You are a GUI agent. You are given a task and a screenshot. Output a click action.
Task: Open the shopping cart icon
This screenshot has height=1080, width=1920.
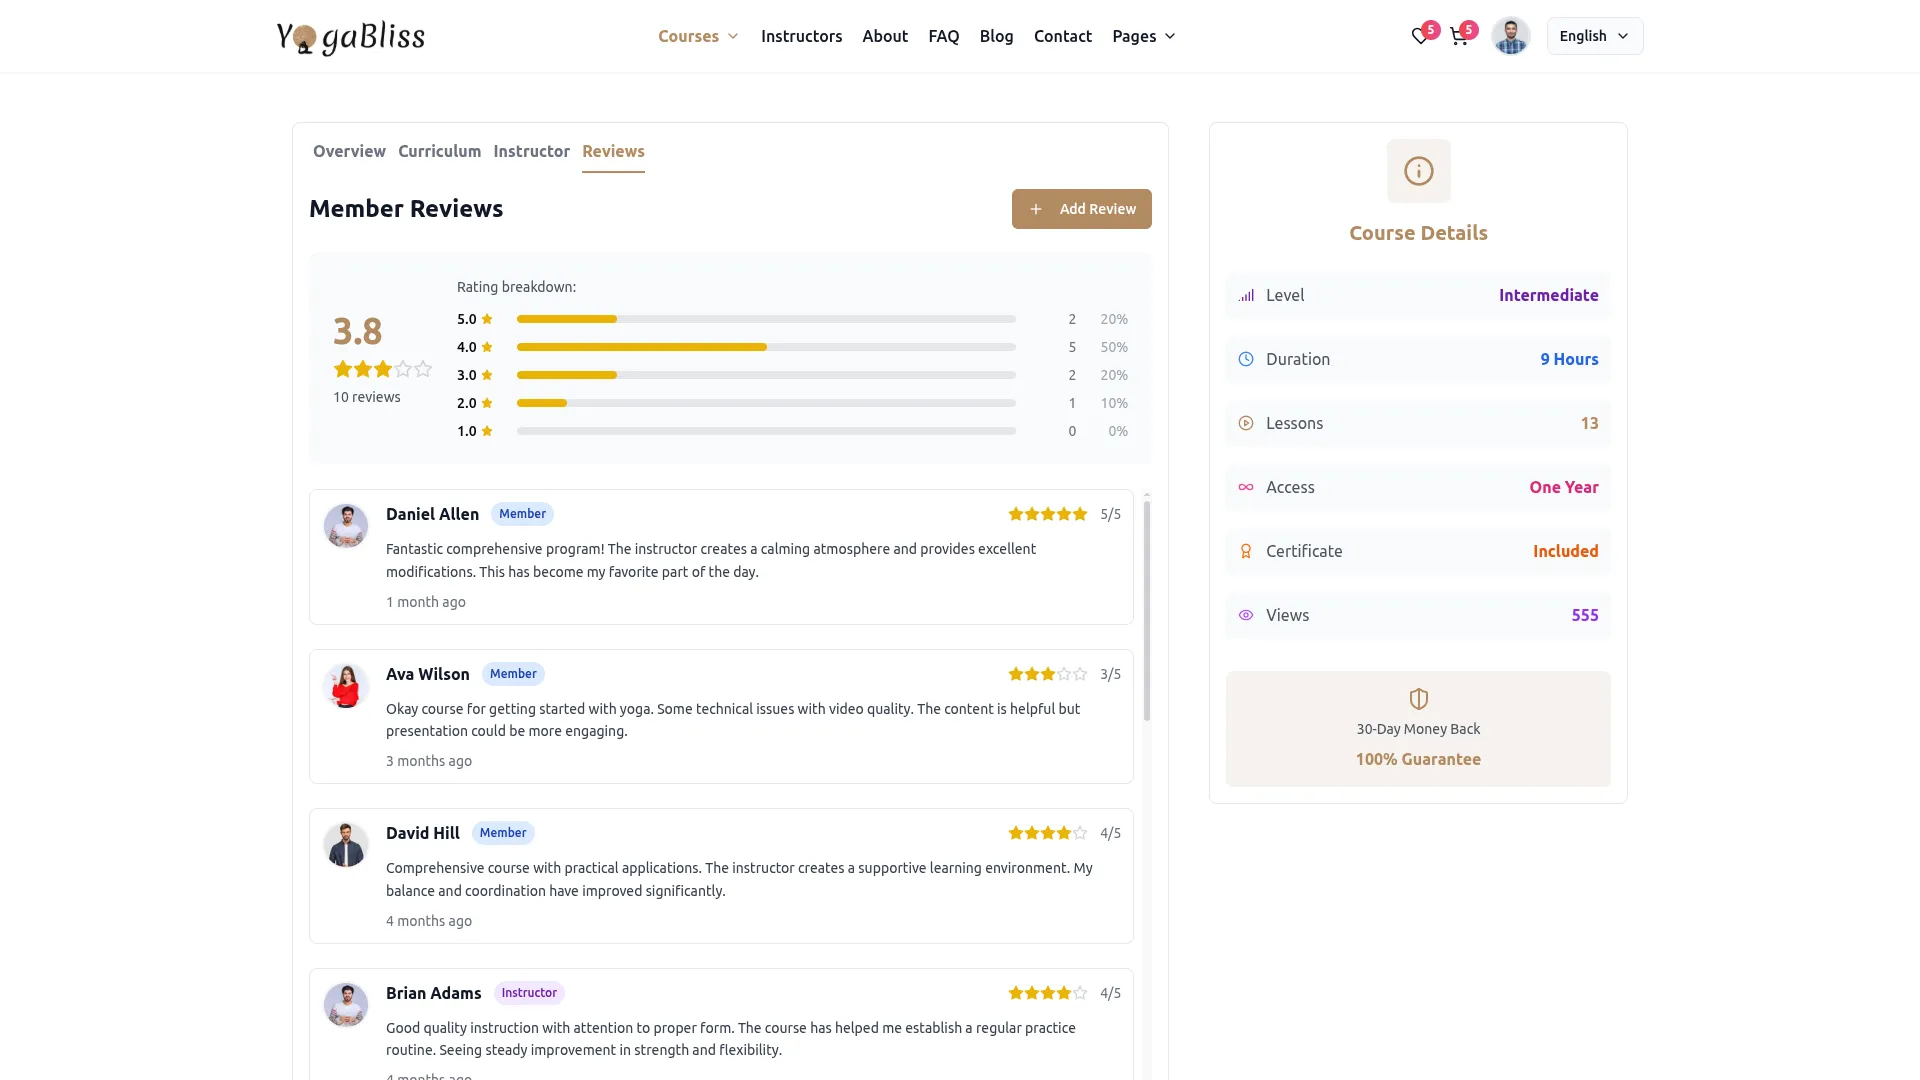1458,37
